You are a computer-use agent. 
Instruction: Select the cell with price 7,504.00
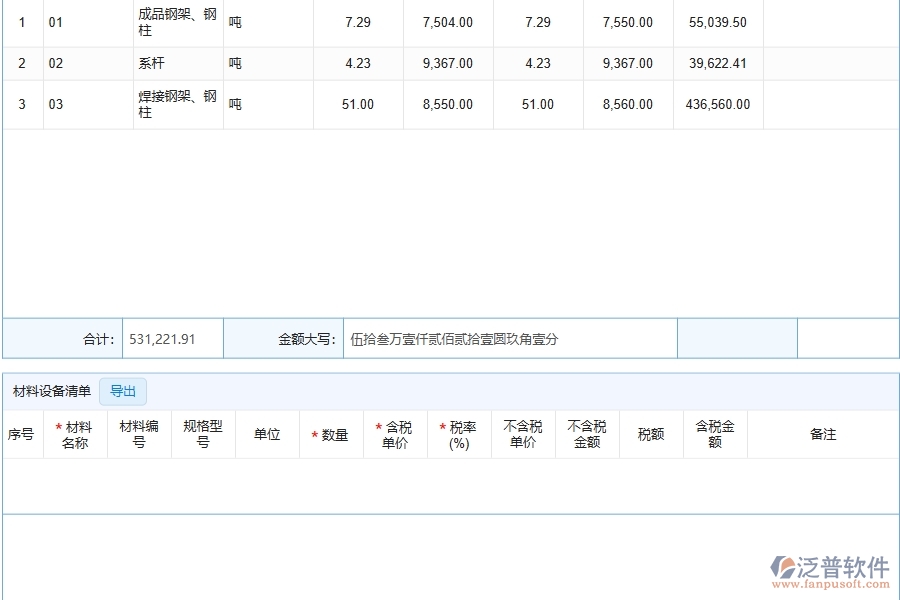(448, 22)
